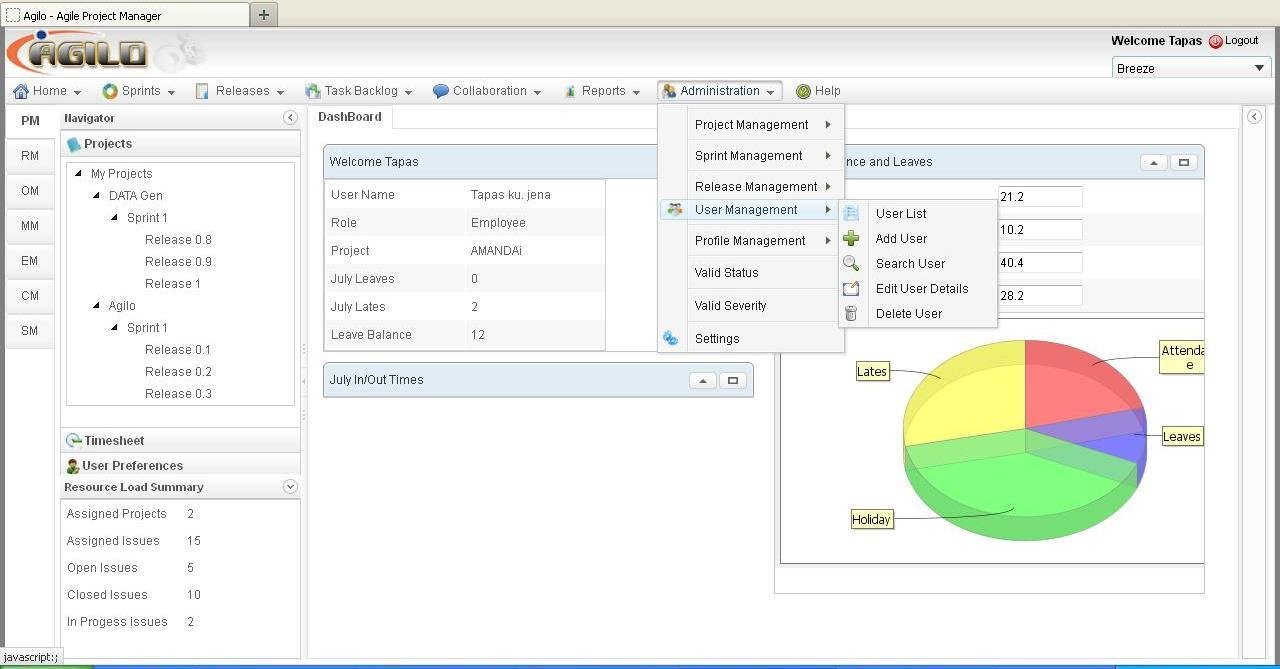Viewport: 1280px width, 669px height.
Task: Collapse the July In/Out Times panel
Action: 703,380
